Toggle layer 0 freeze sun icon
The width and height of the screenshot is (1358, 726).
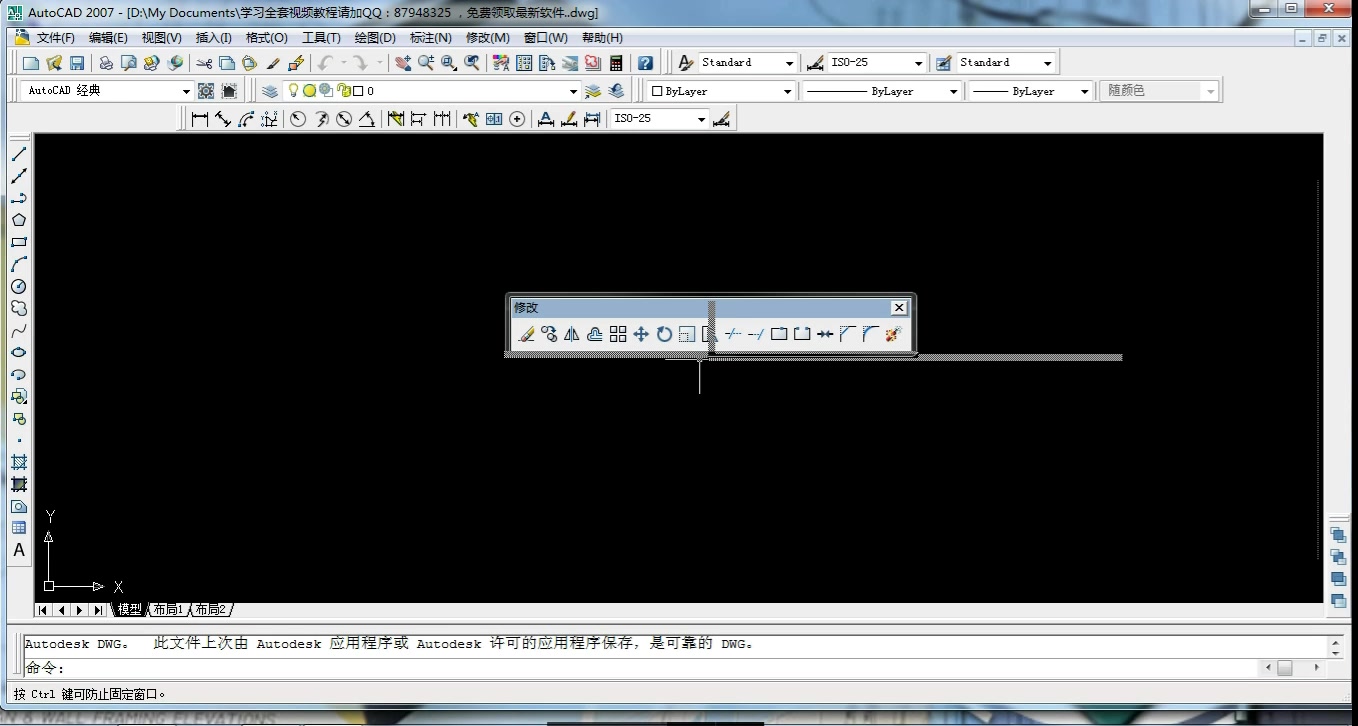pos(309,91)
